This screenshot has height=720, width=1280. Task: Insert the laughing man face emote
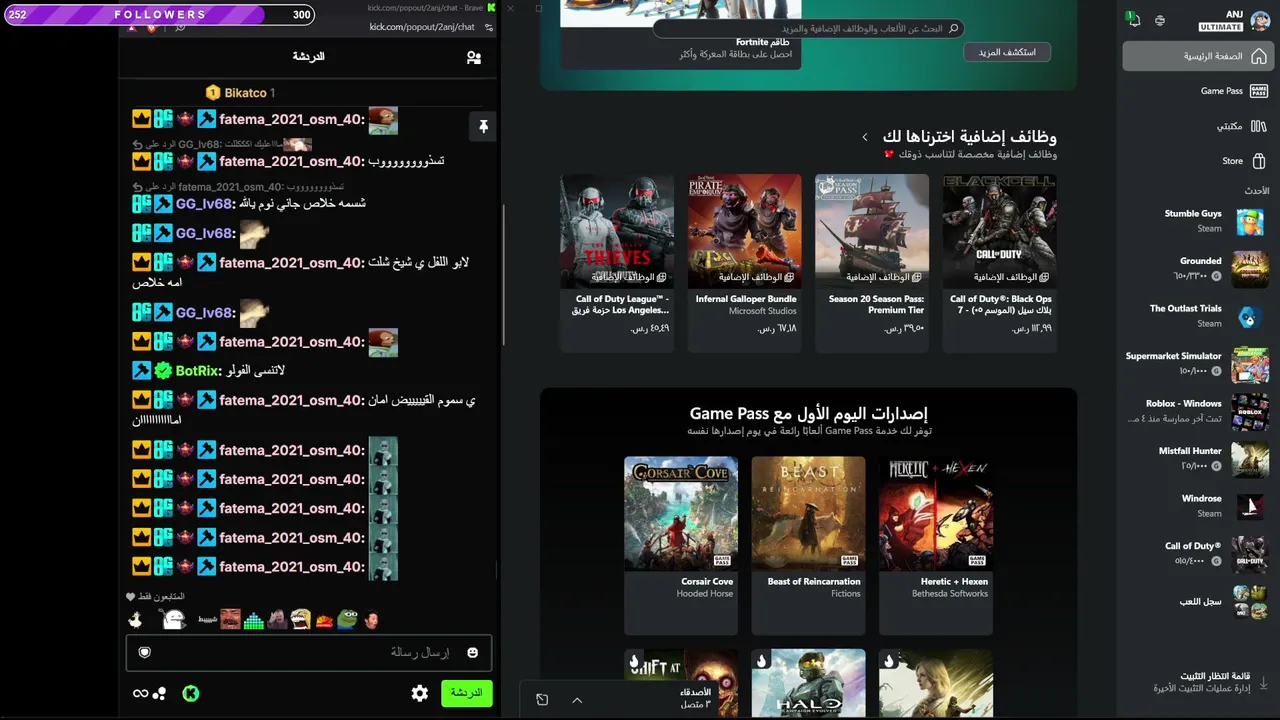pos(230,620)
